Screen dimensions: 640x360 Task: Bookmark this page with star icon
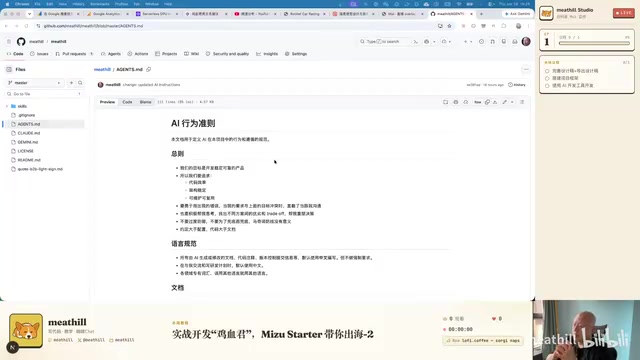coord(449,26)
